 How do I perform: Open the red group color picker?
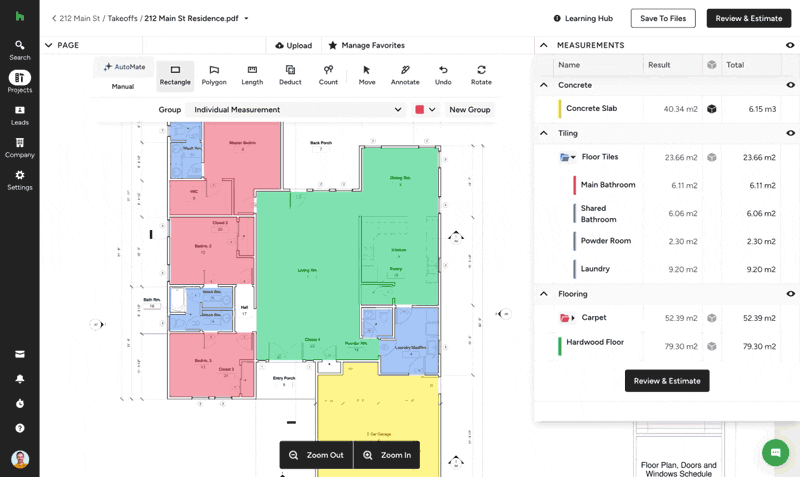point(426,109)
